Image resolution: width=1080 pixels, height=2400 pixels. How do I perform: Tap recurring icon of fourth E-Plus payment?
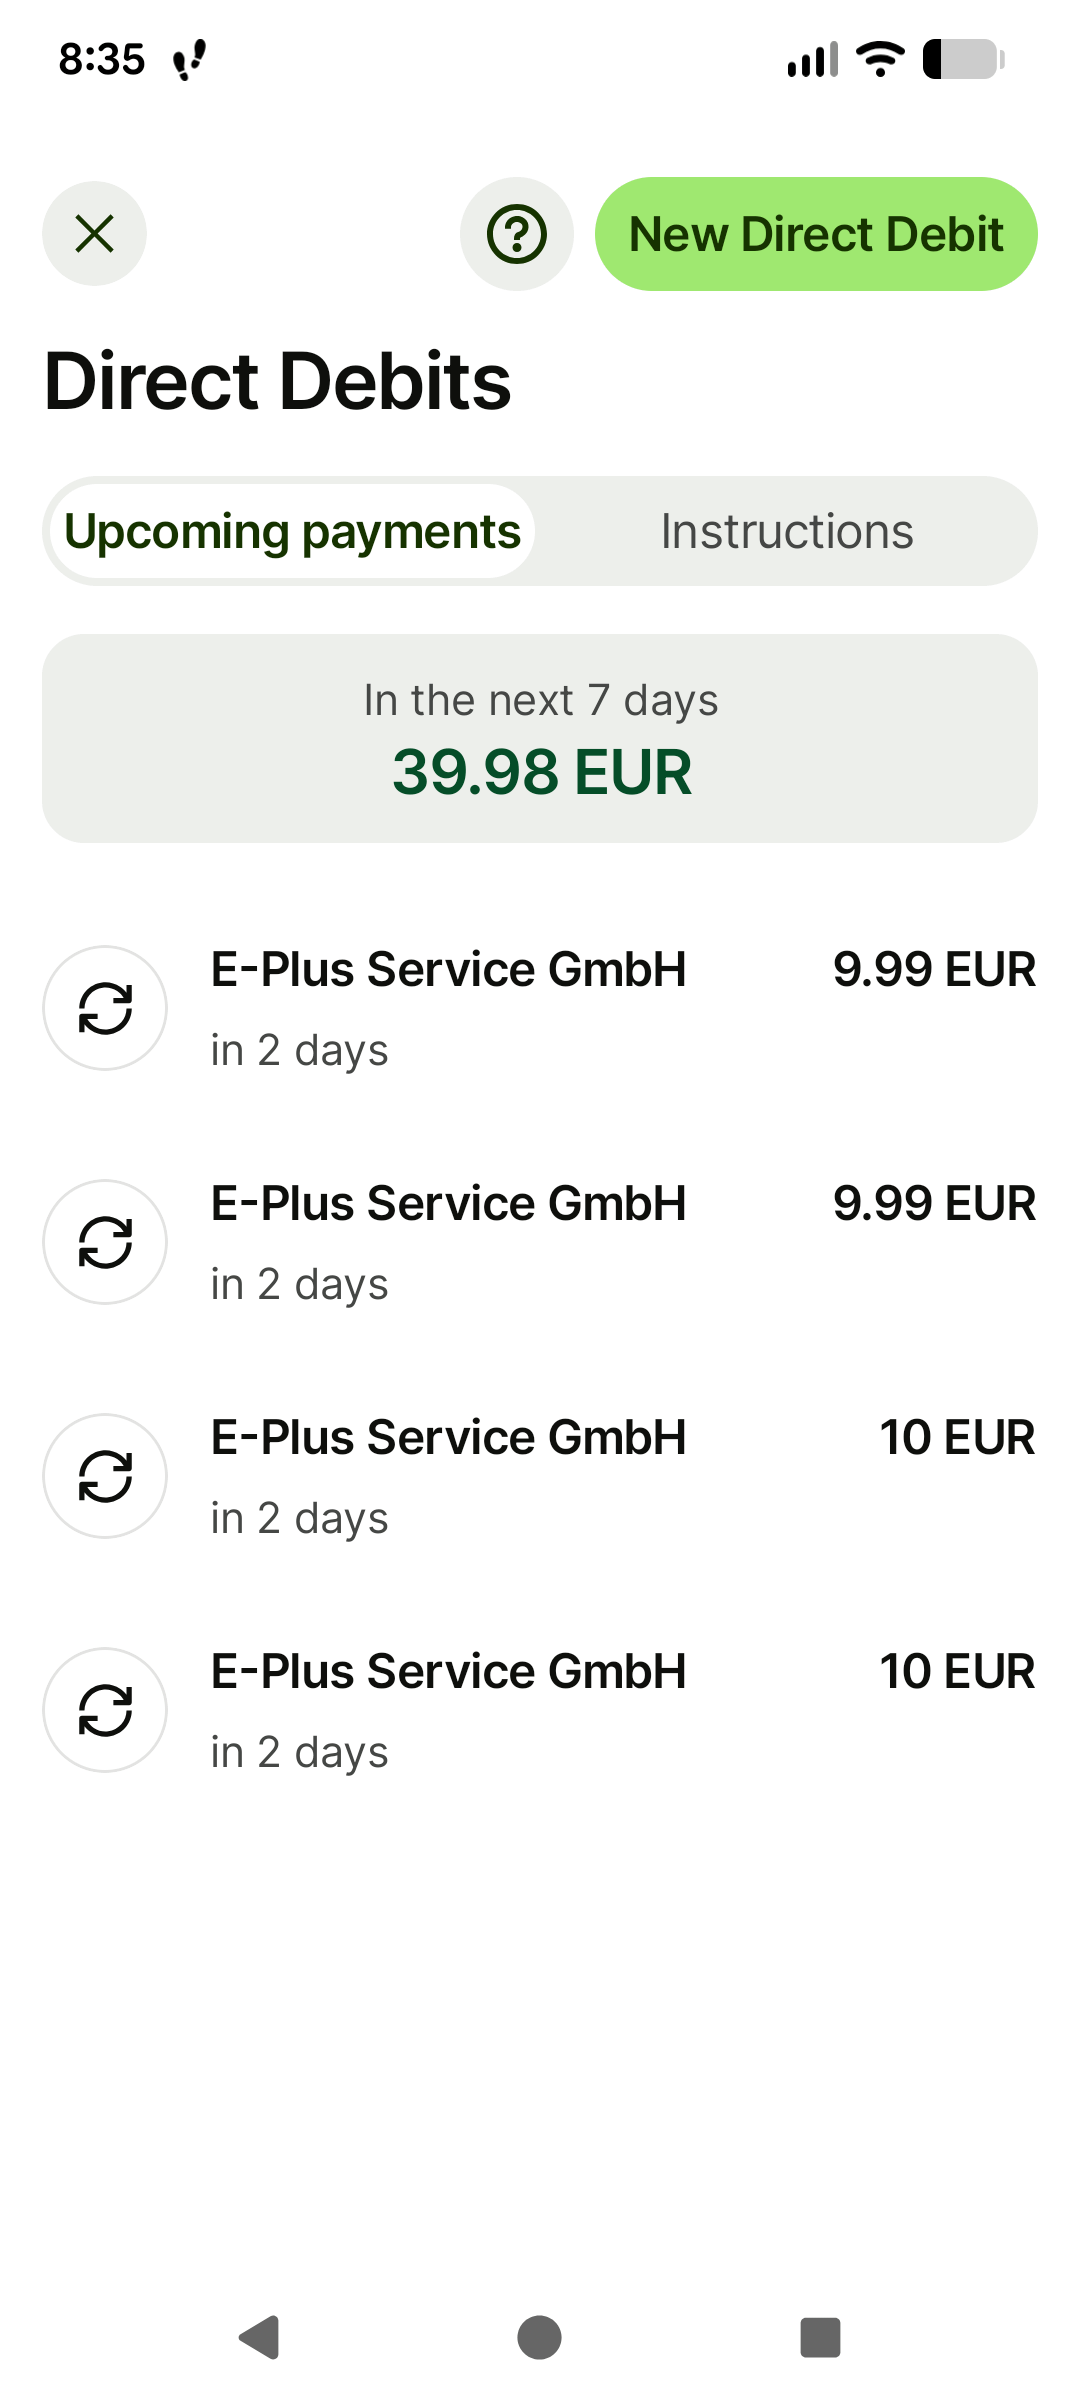(x=105, y=1710)
